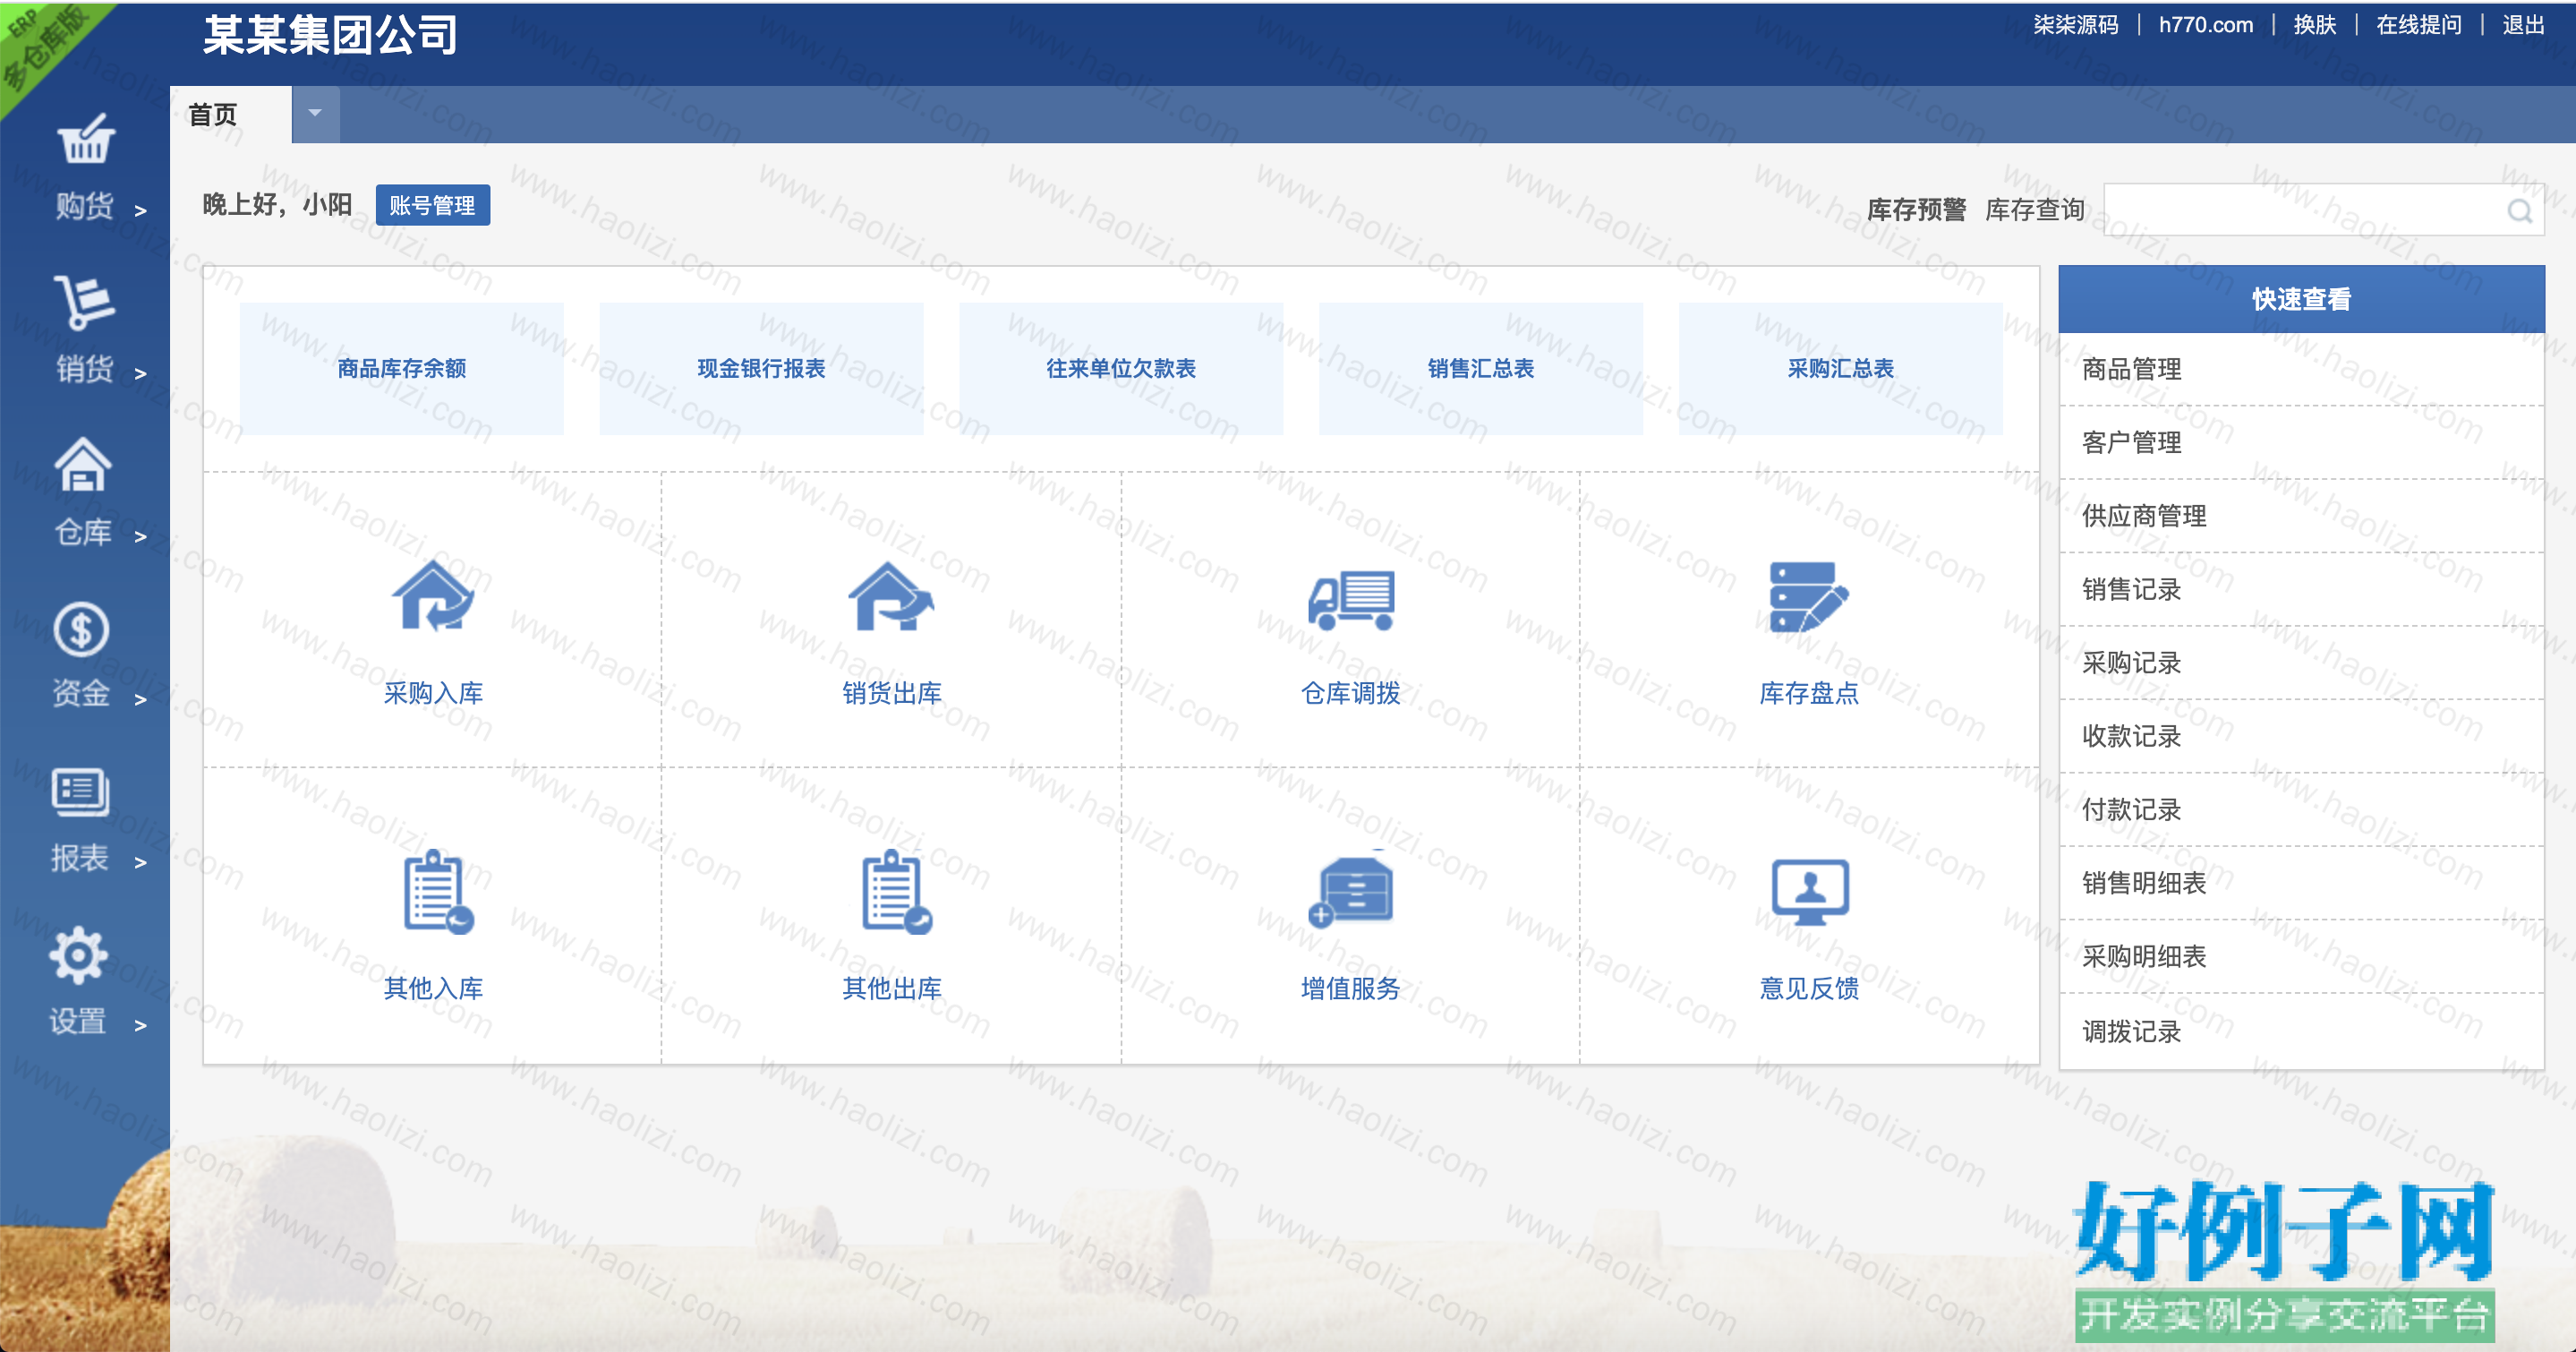The width and height of the screenshot is (2576, 1352).
Task: Open 客户管理 in 快速查看 list
Action: 2301,442
